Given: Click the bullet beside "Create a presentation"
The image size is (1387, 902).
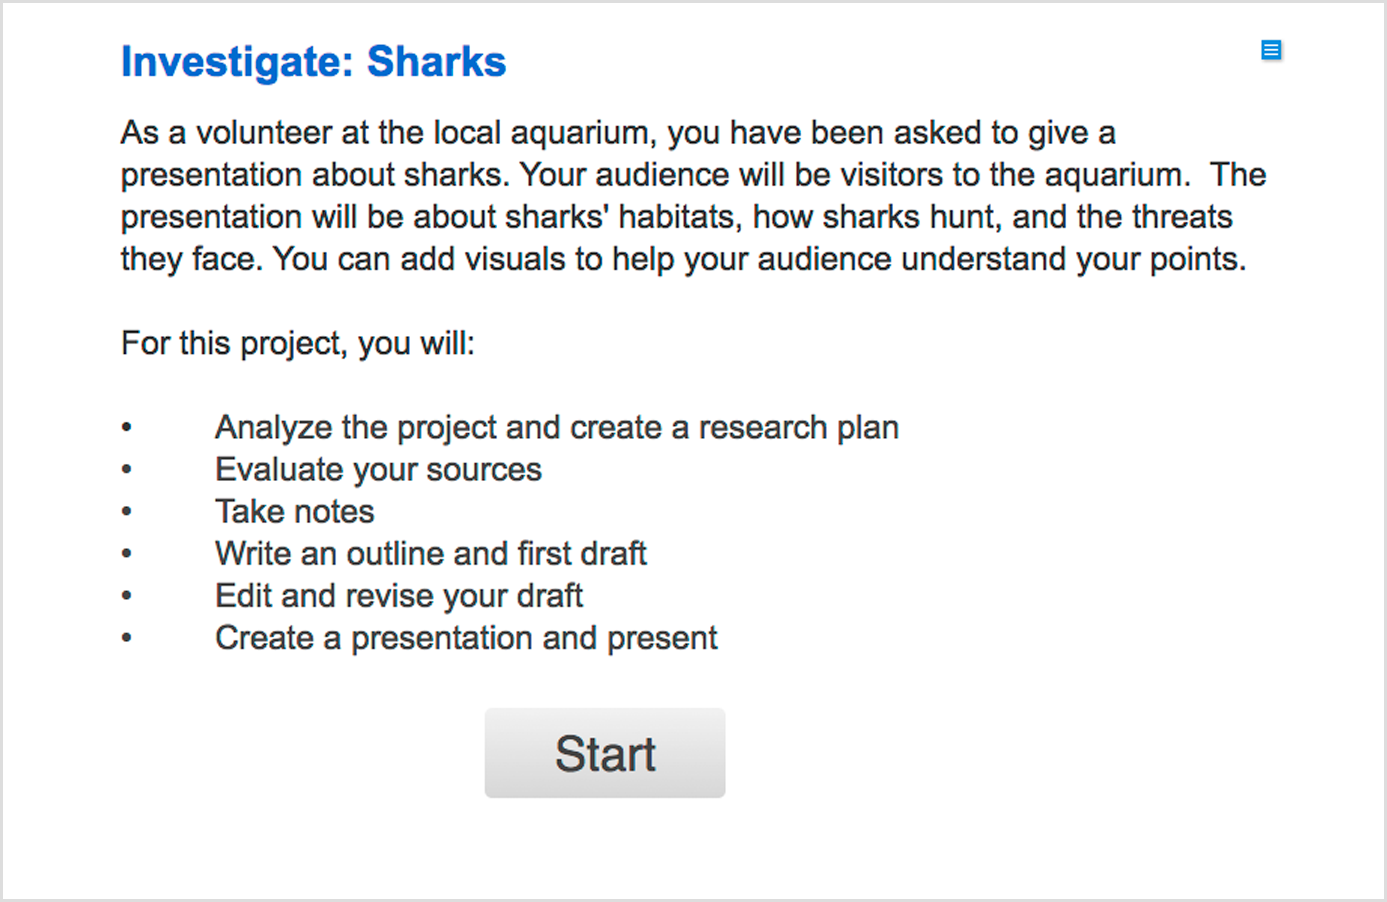Looking at the screenshot, I should click(x=126, y=638).
